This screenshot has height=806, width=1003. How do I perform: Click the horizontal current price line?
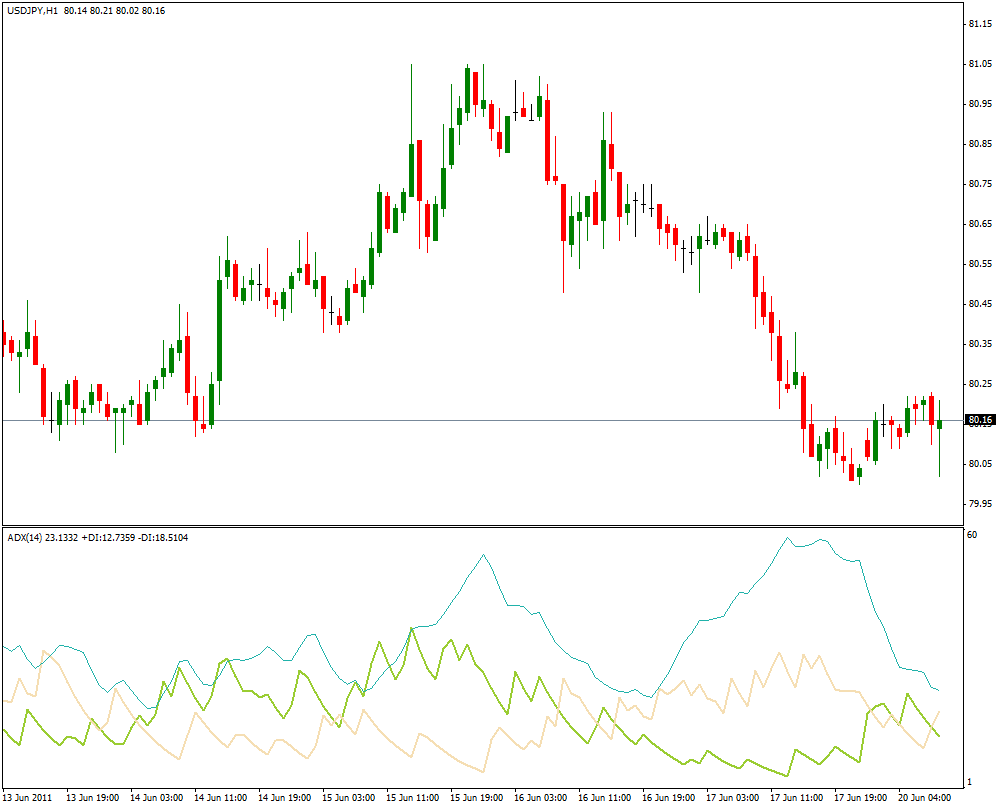click(x=483, y=420)
